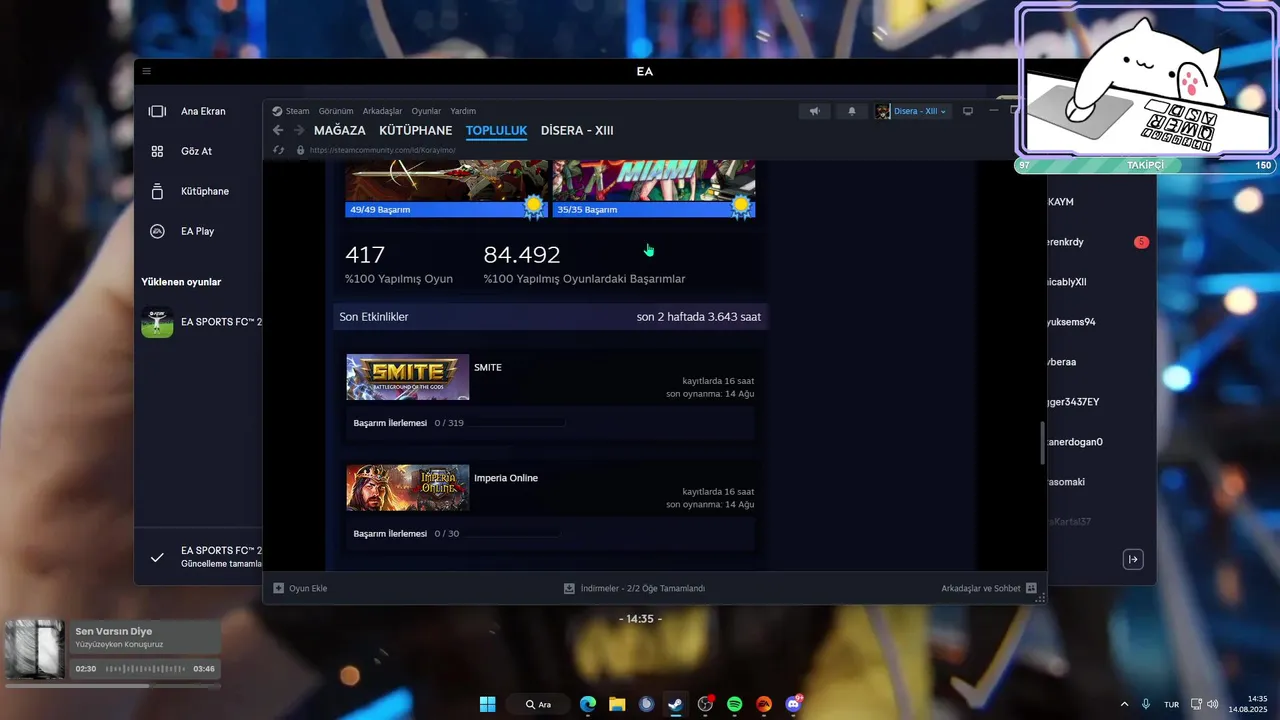Viewport: 1280px width, 720px height.
Task: Click the padlock icon beside Steam URL
Action: [x=300, y=150]
